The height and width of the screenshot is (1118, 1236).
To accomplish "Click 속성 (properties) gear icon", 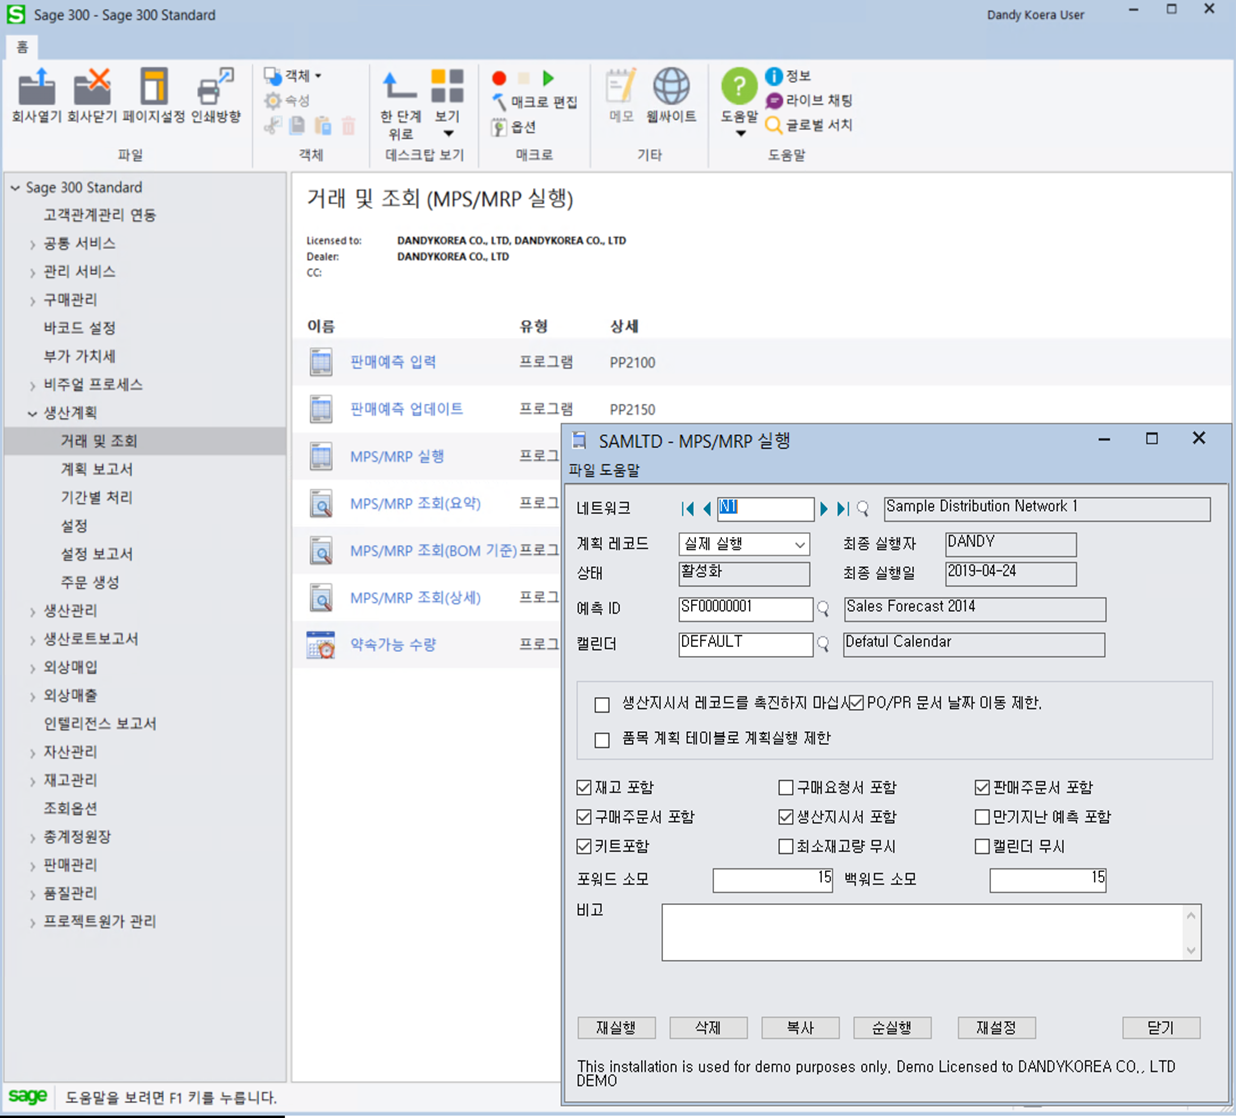I will tap(273, 101).
